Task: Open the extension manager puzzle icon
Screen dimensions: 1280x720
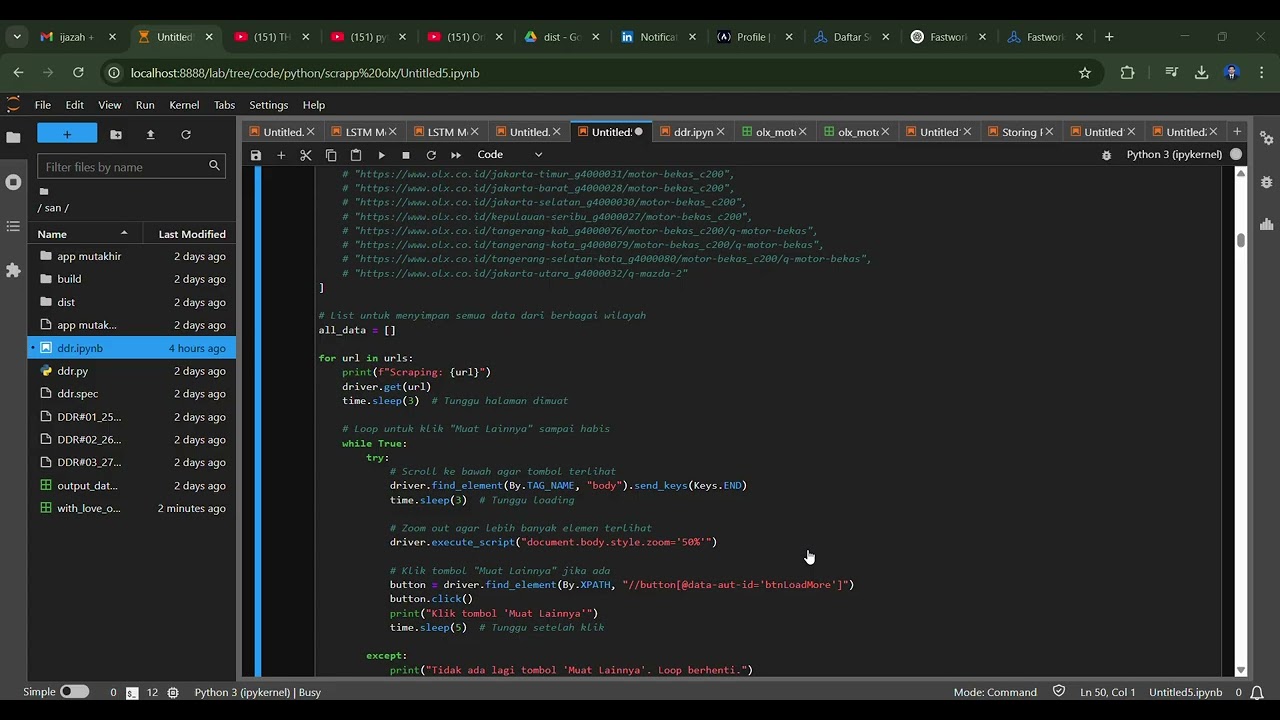Action: click(13, 271)
